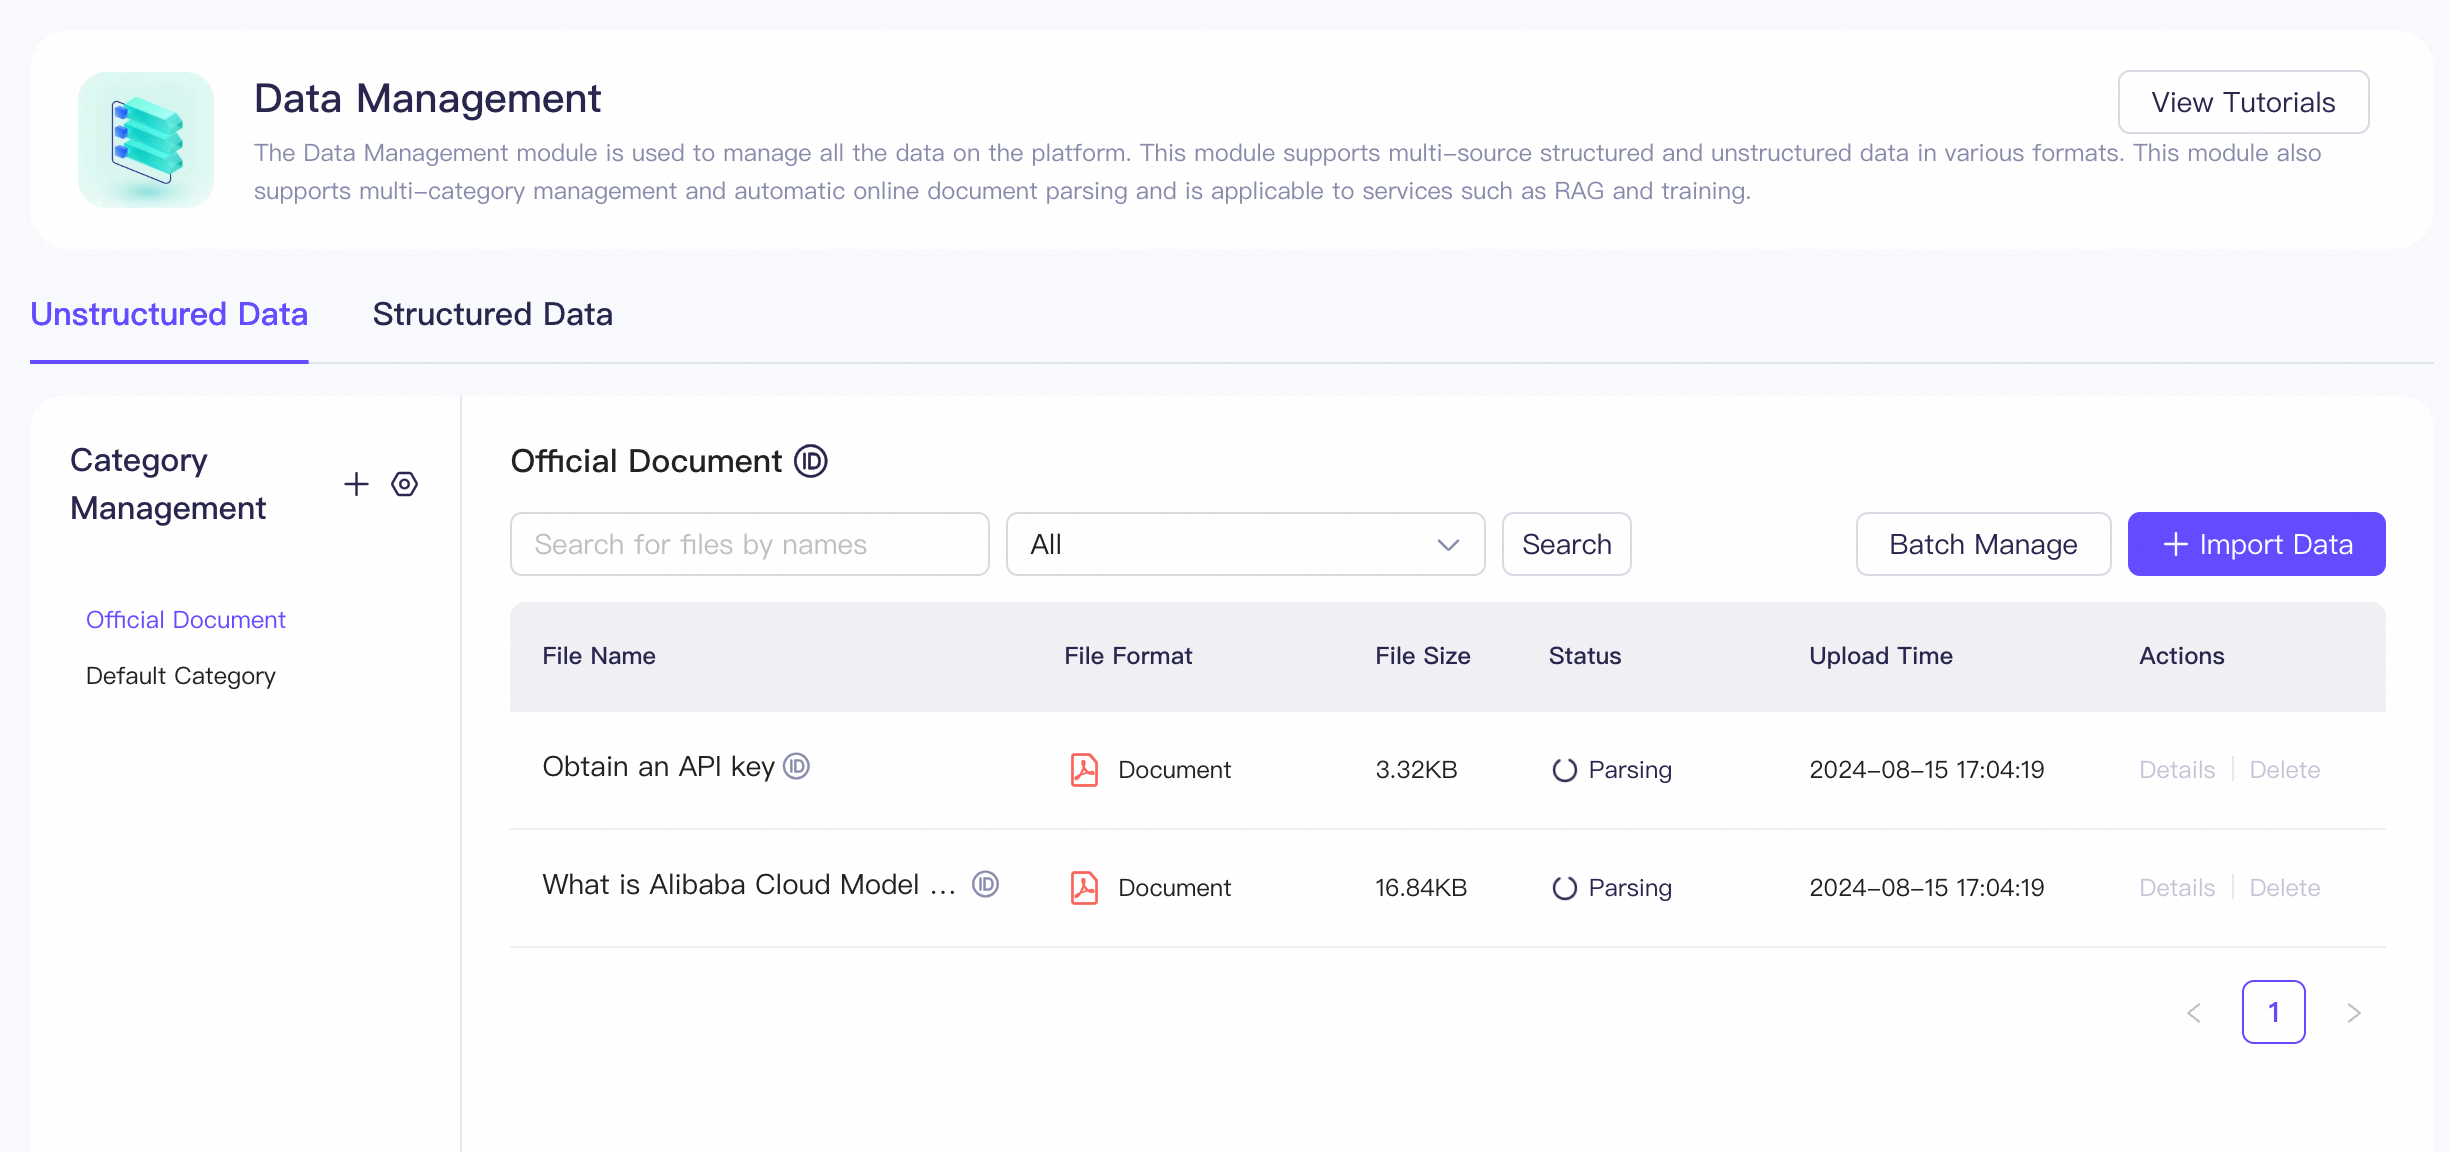Image resolution: width=2450 pixels, height=1152 pixels.
Task: Click the Search button
Action: click(1566, 544)
